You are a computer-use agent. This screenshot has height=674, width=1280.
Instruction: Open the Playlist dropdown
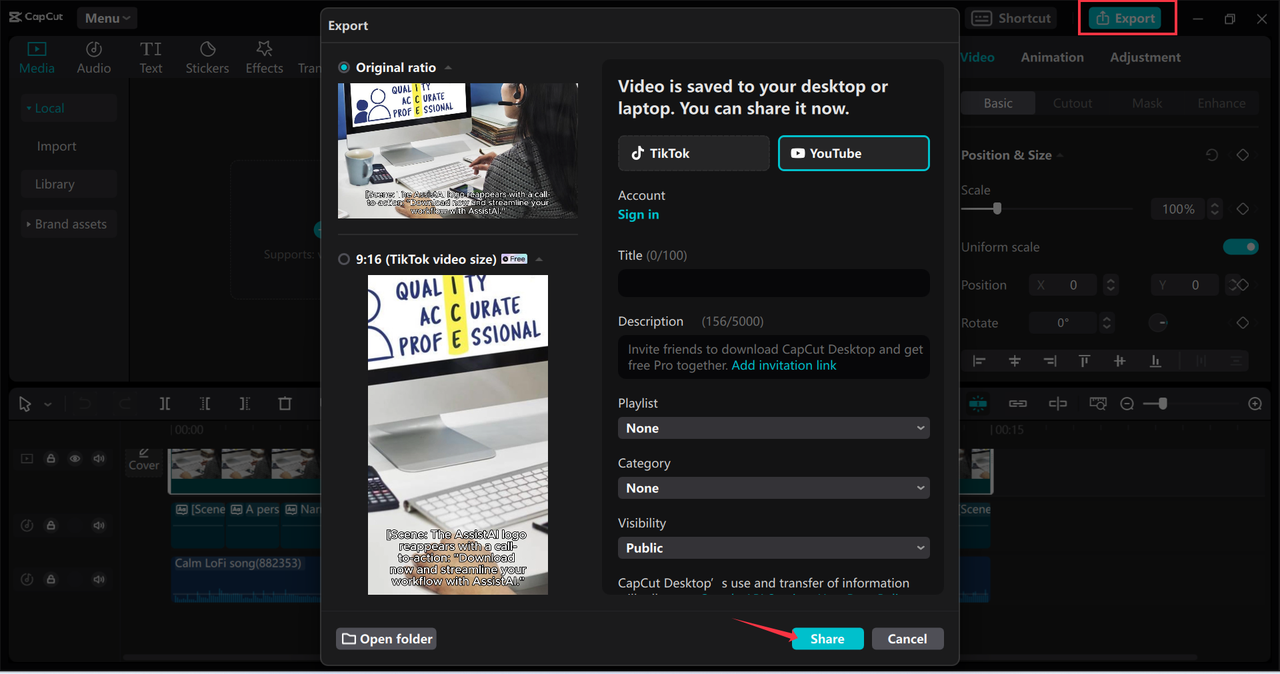[774, 428]
